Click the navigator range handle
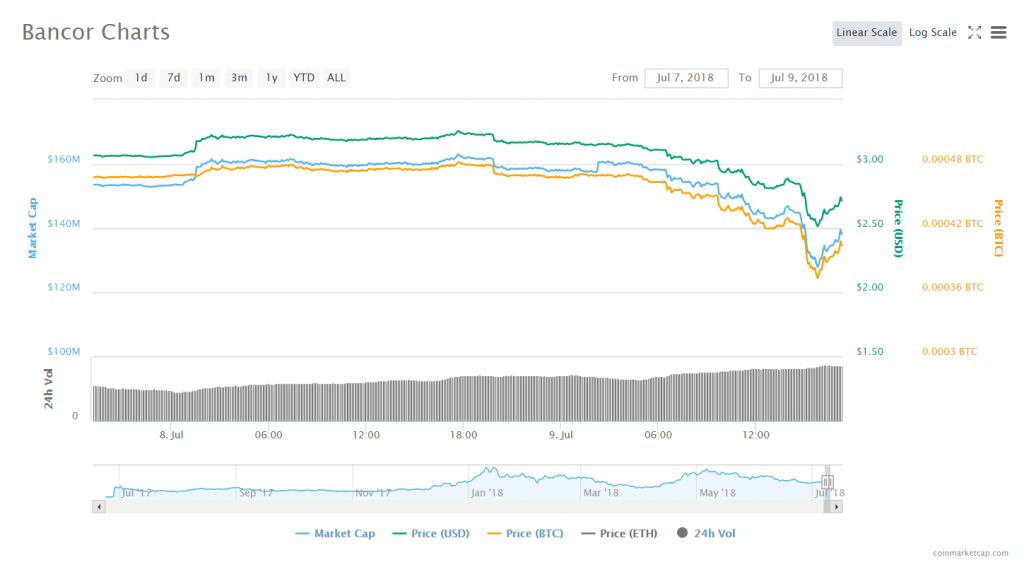 coord(827,482)
